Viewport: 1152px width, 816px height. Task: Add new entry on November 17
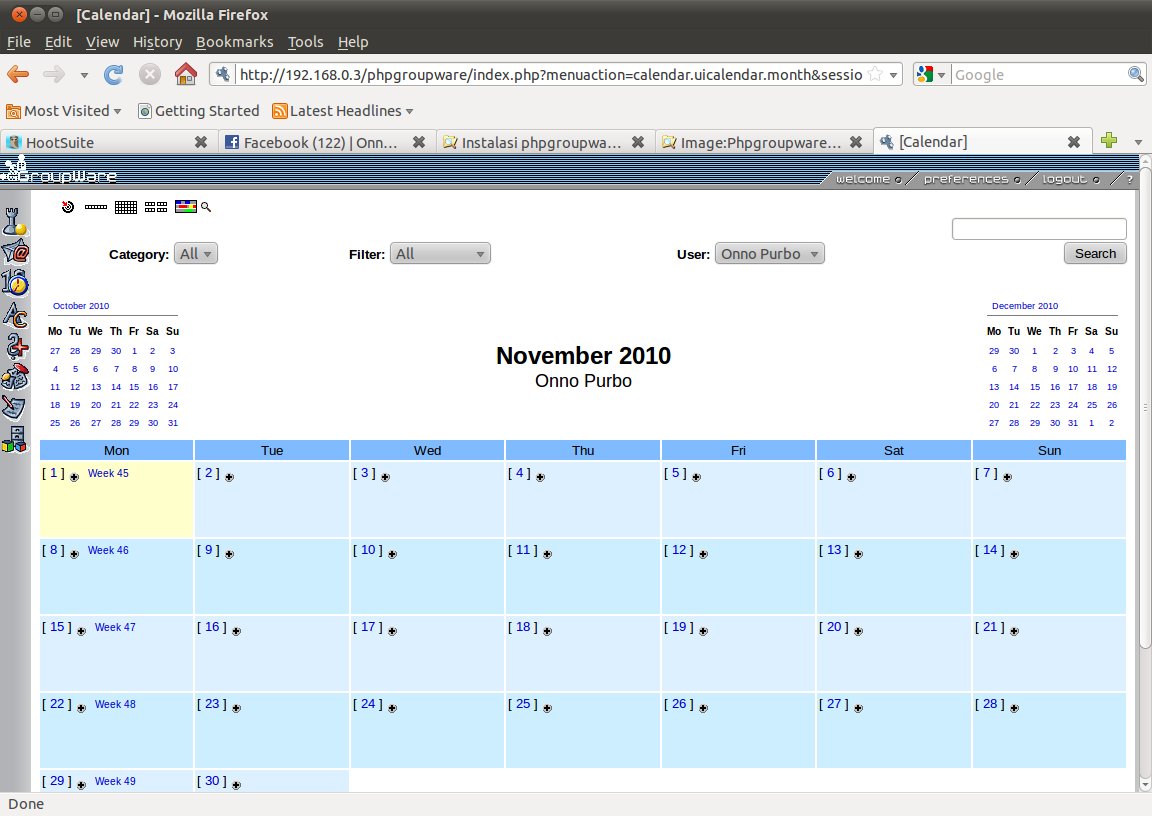(x=392, y=631)
